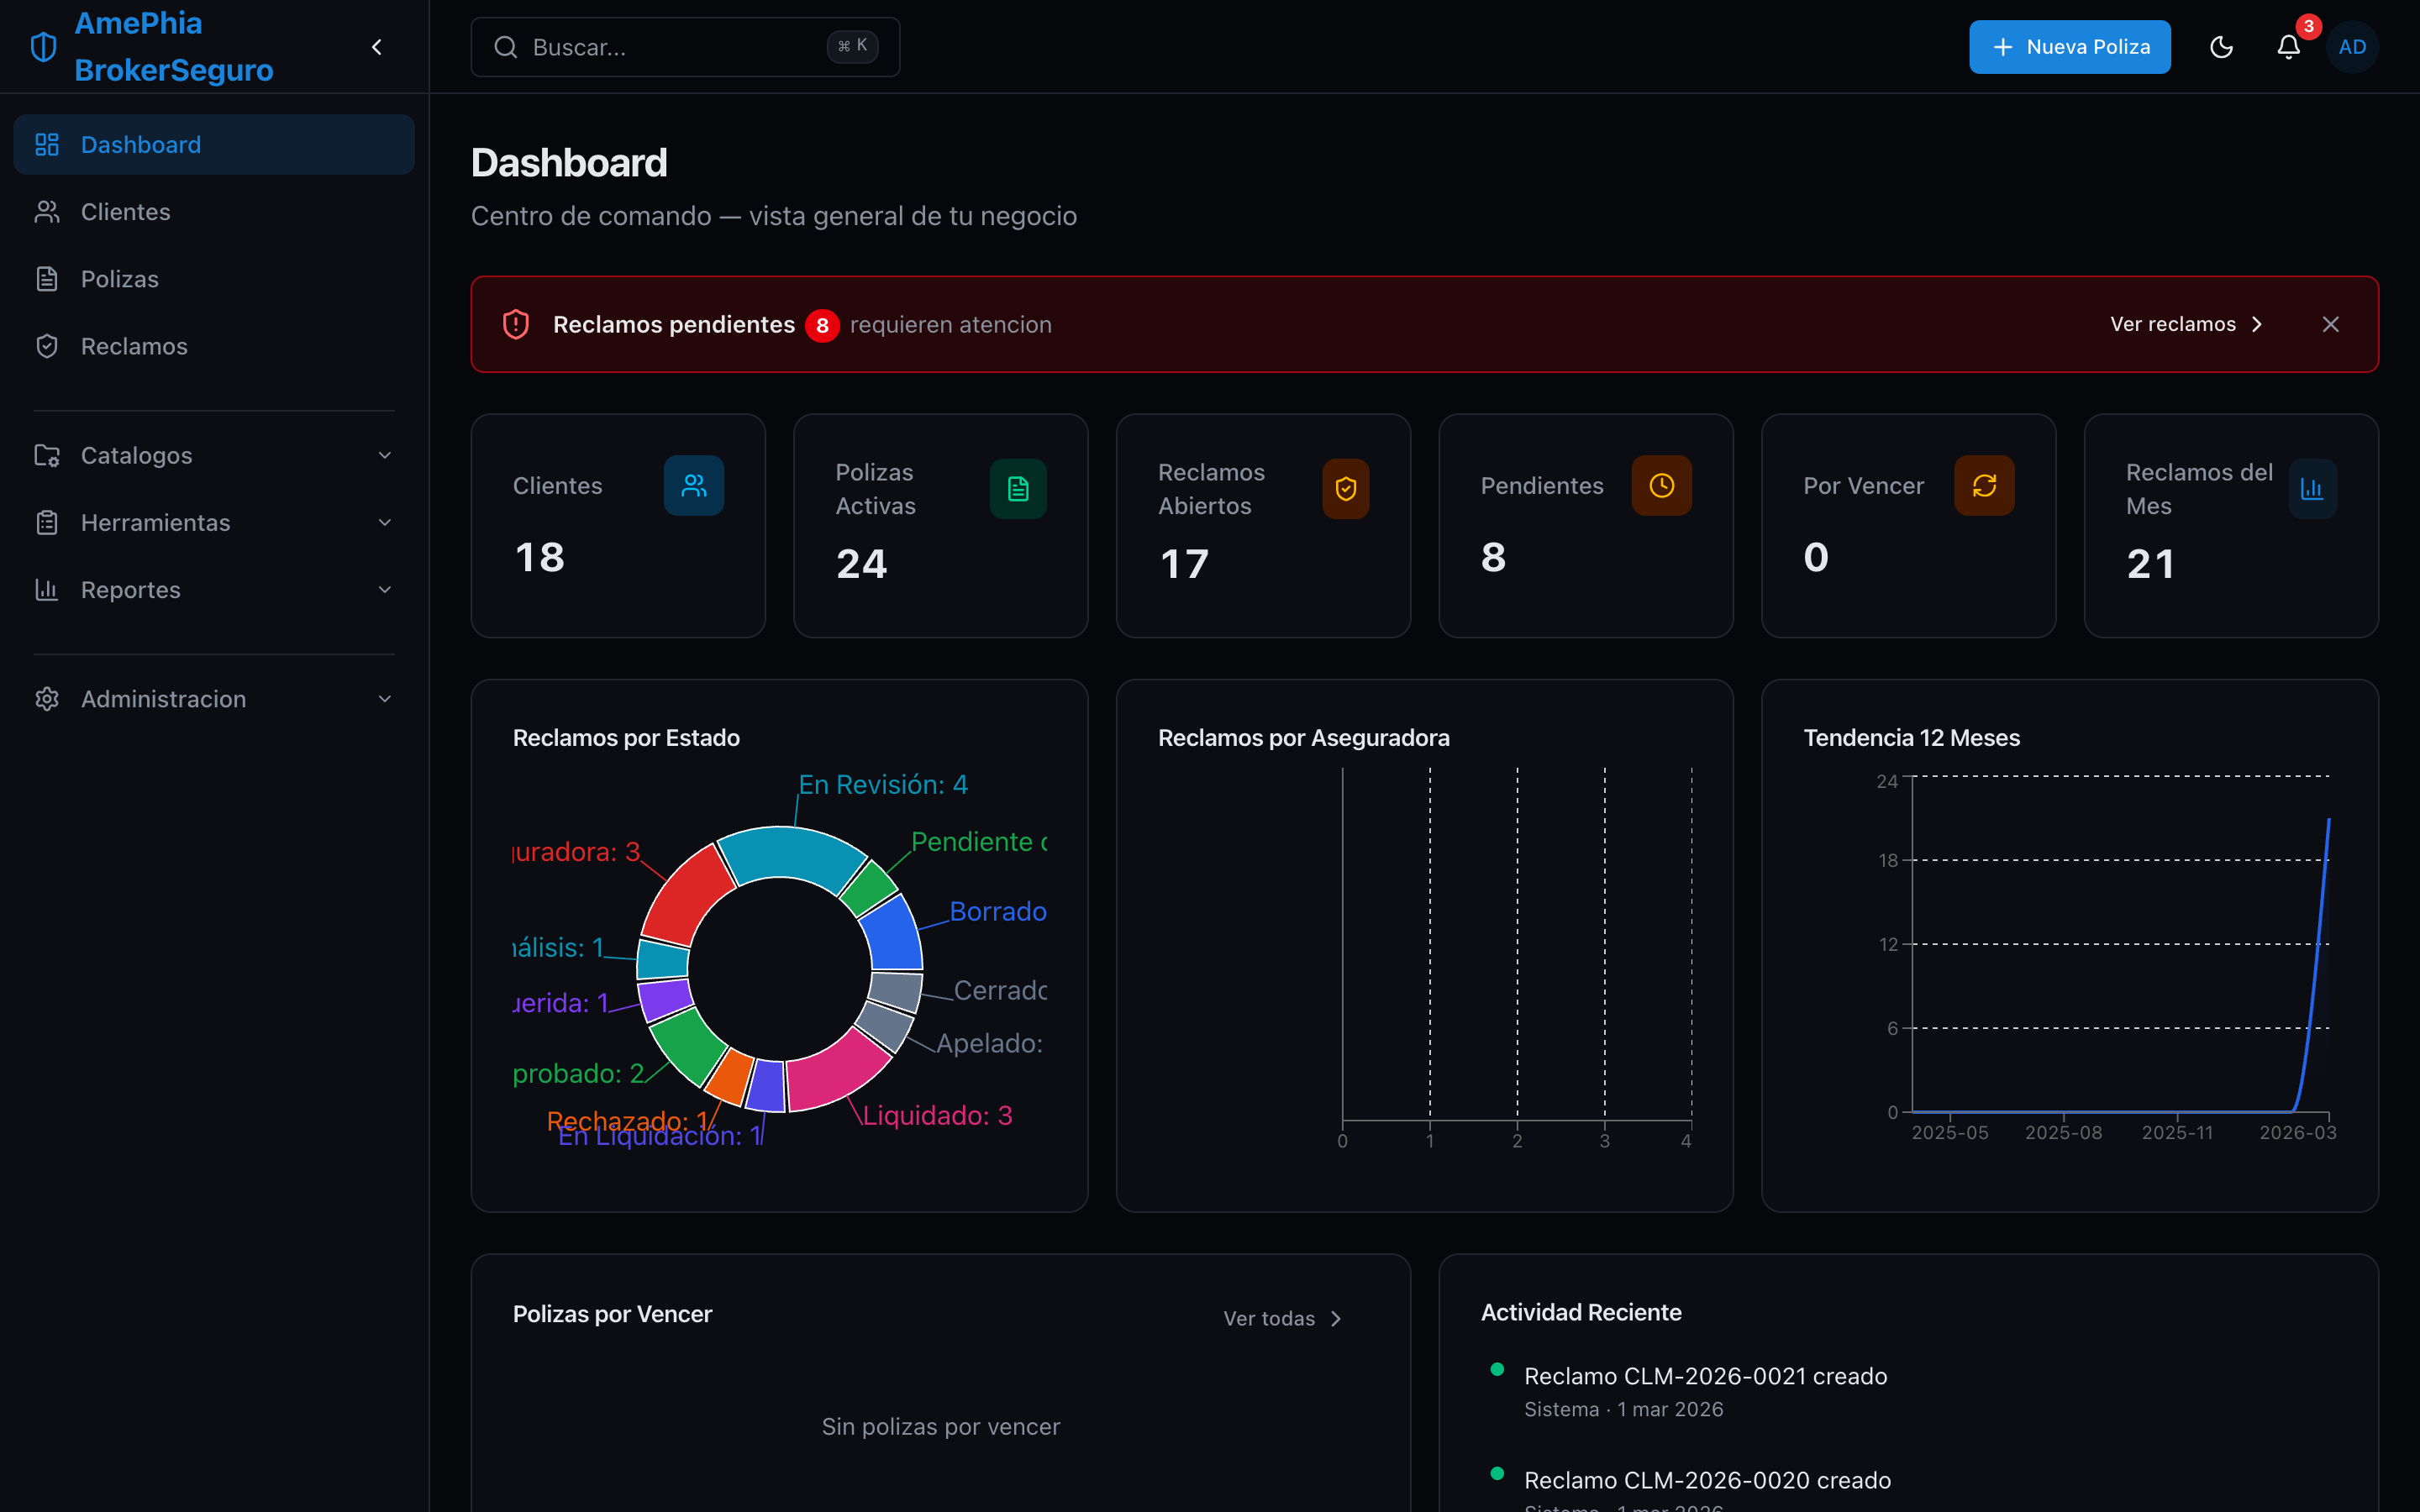Click the Clientes card people icon
Viewport: 2420px width, 1512px height.
click(x=694, y=486)
